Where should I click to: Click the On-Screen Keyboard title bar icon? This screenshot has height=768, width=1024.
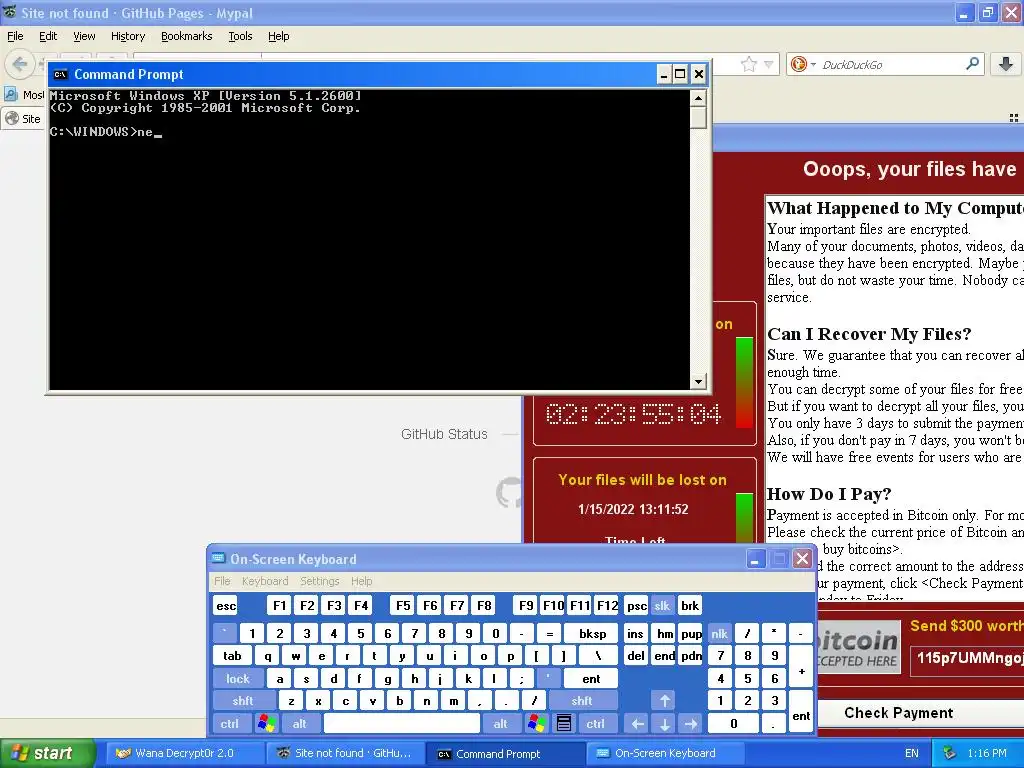click(217, 559)
